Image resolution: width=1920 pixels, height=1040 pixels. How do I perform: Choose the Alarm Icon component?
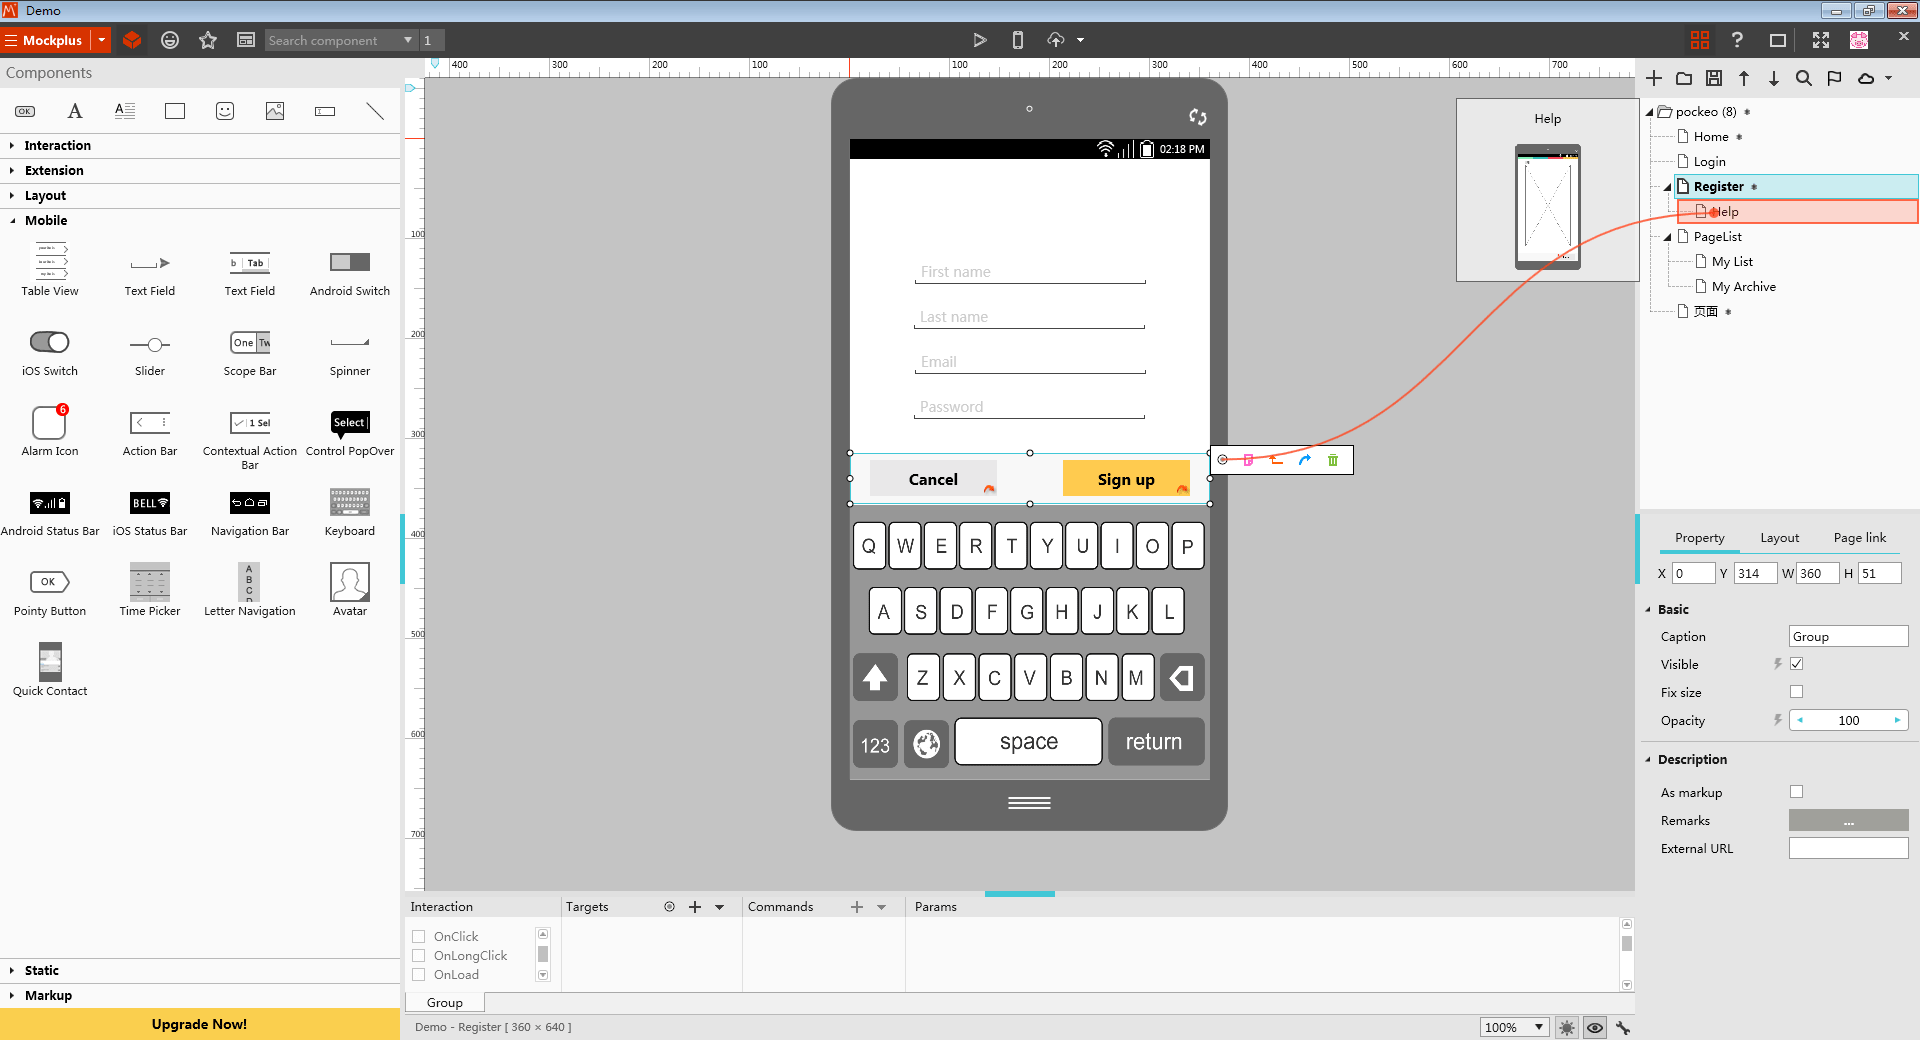[49, 423]
